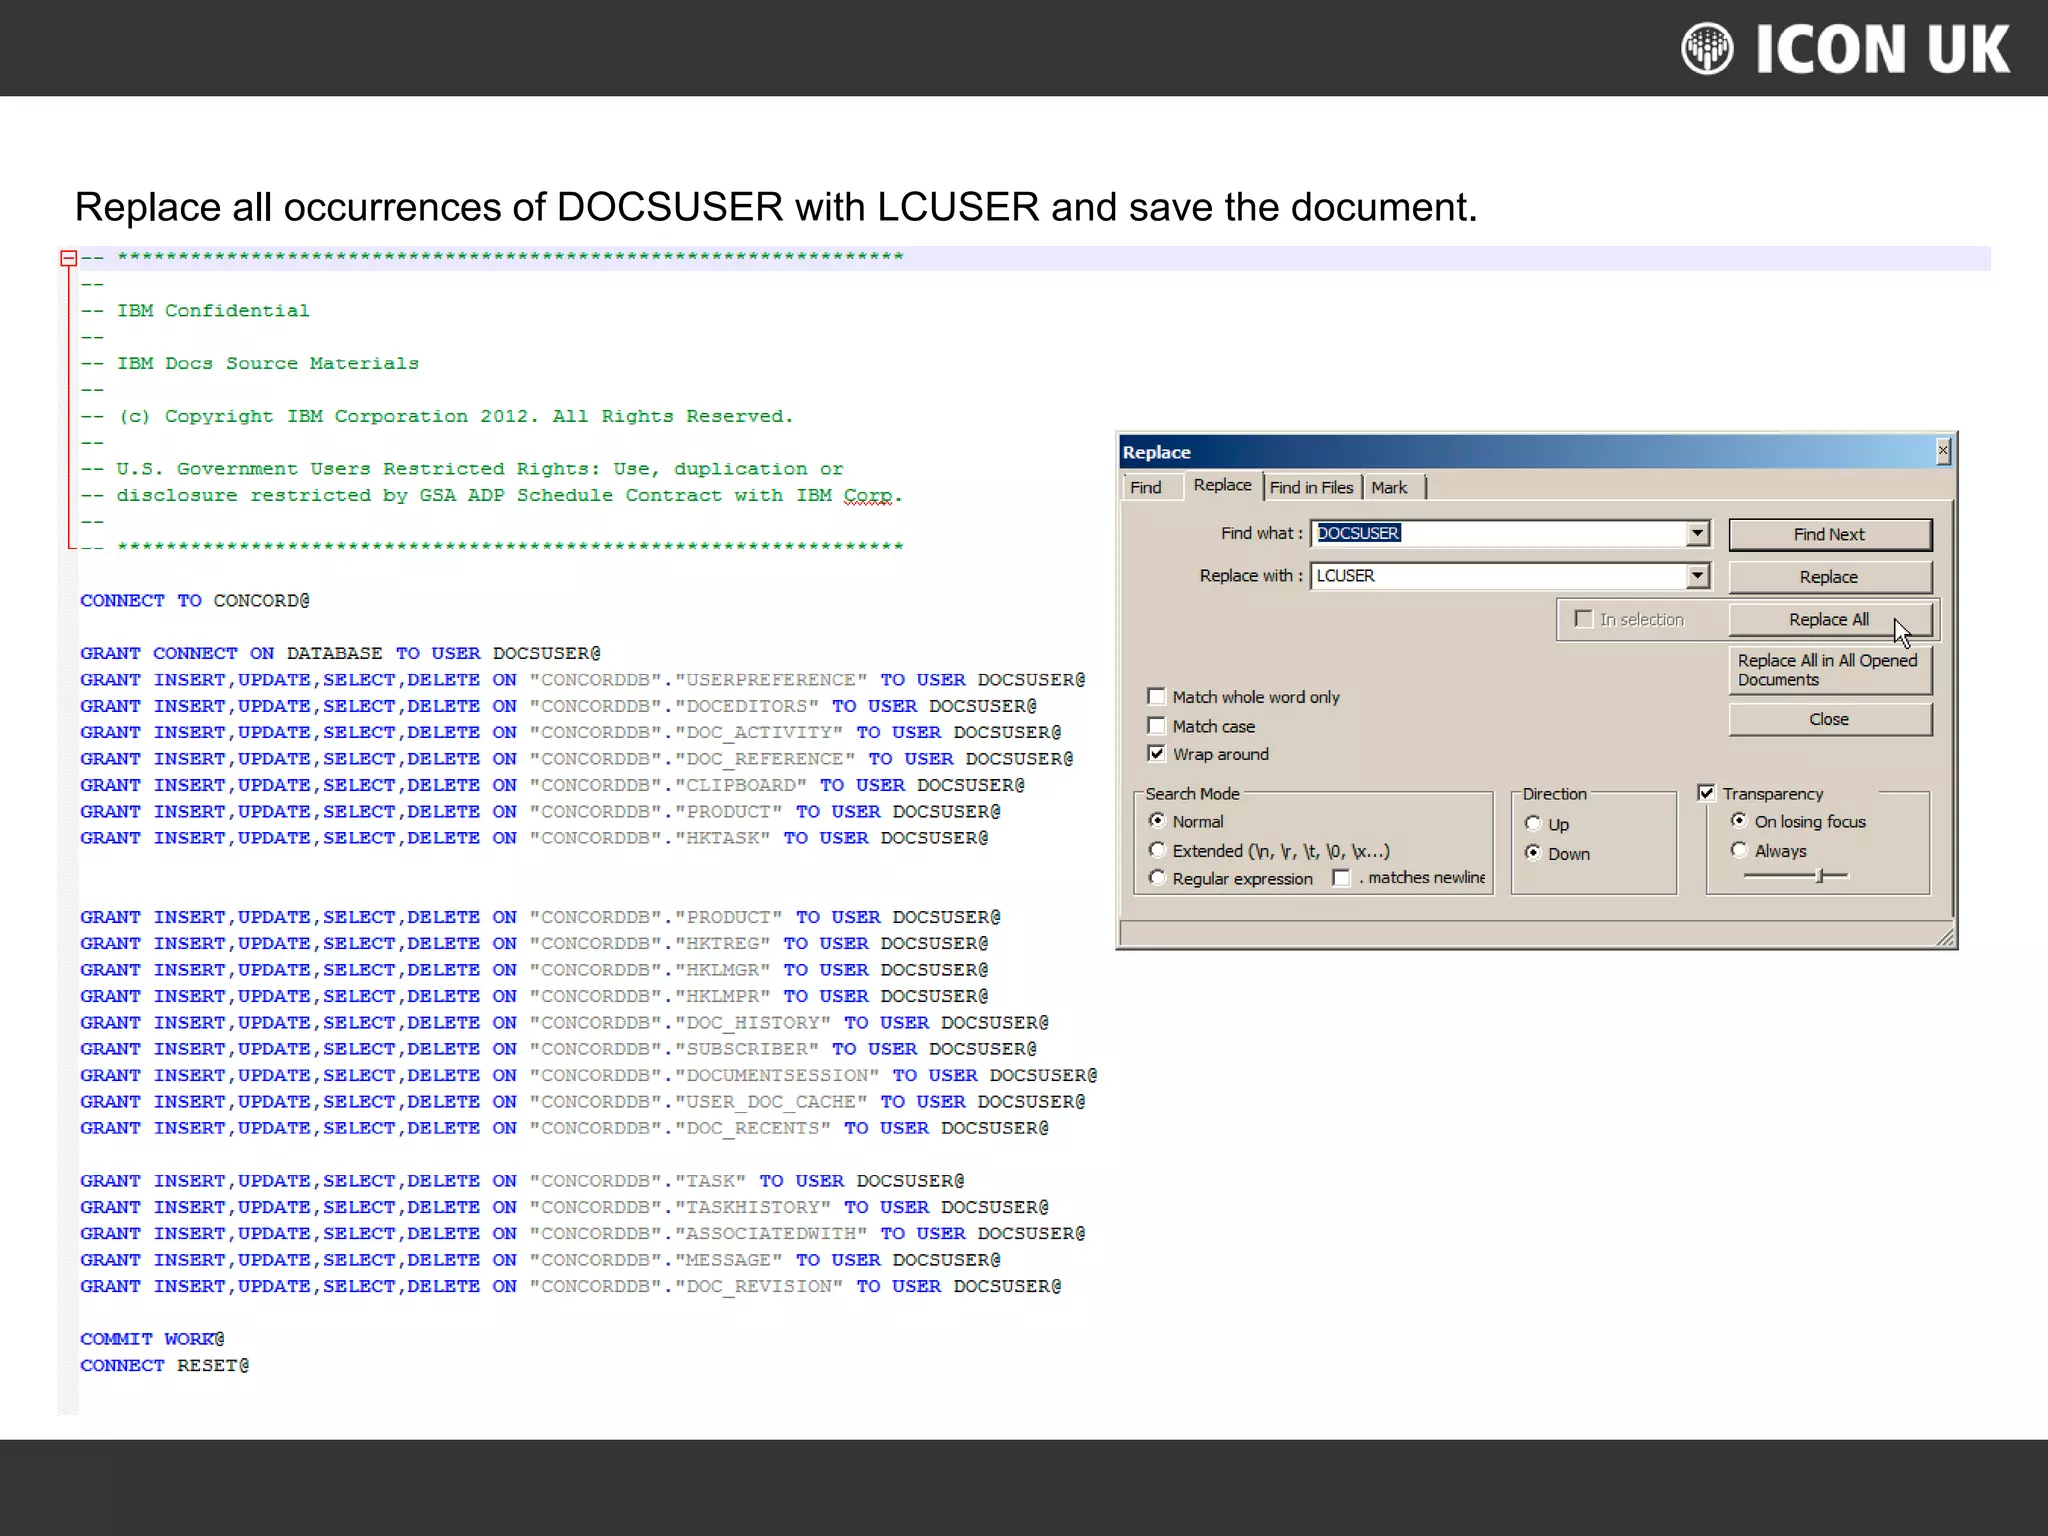This screenshot has width=2048, height=1536.
Task: Open the Find what dropdown list
Action: click(x=1697, y=533)
